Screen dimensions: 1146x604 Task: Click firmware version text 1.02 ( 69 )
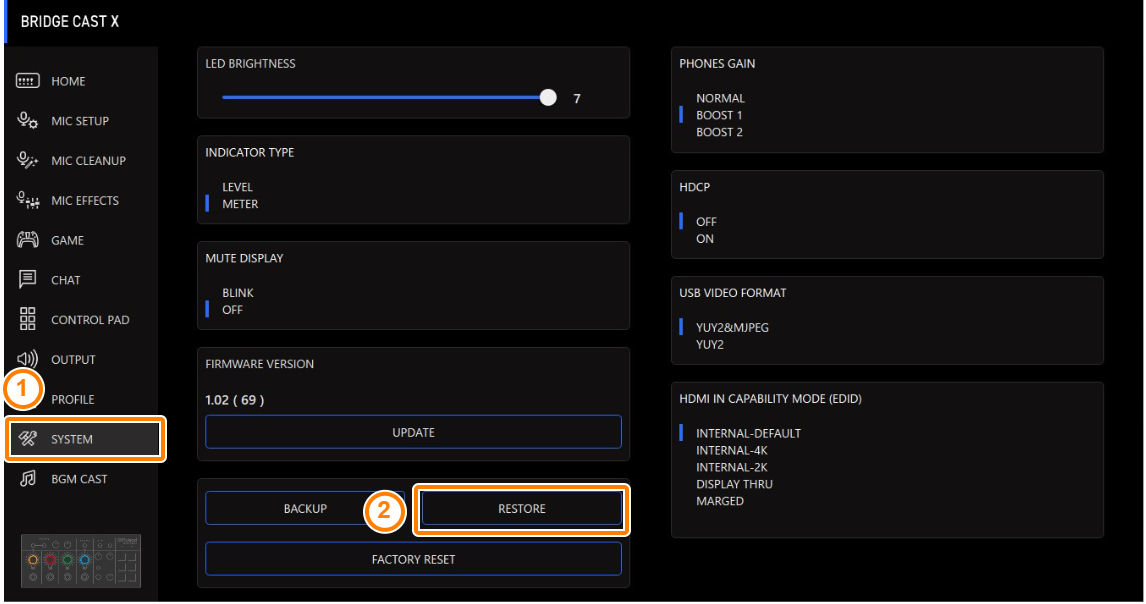(235, 400)
